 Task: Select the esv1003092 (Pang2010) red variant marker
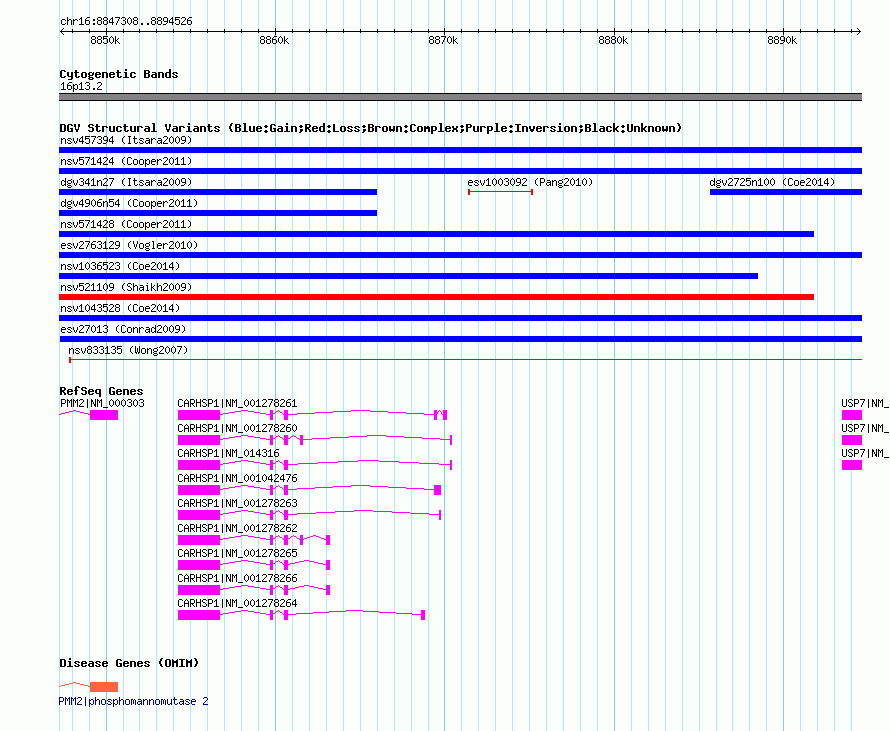click(x=500, y=192)
